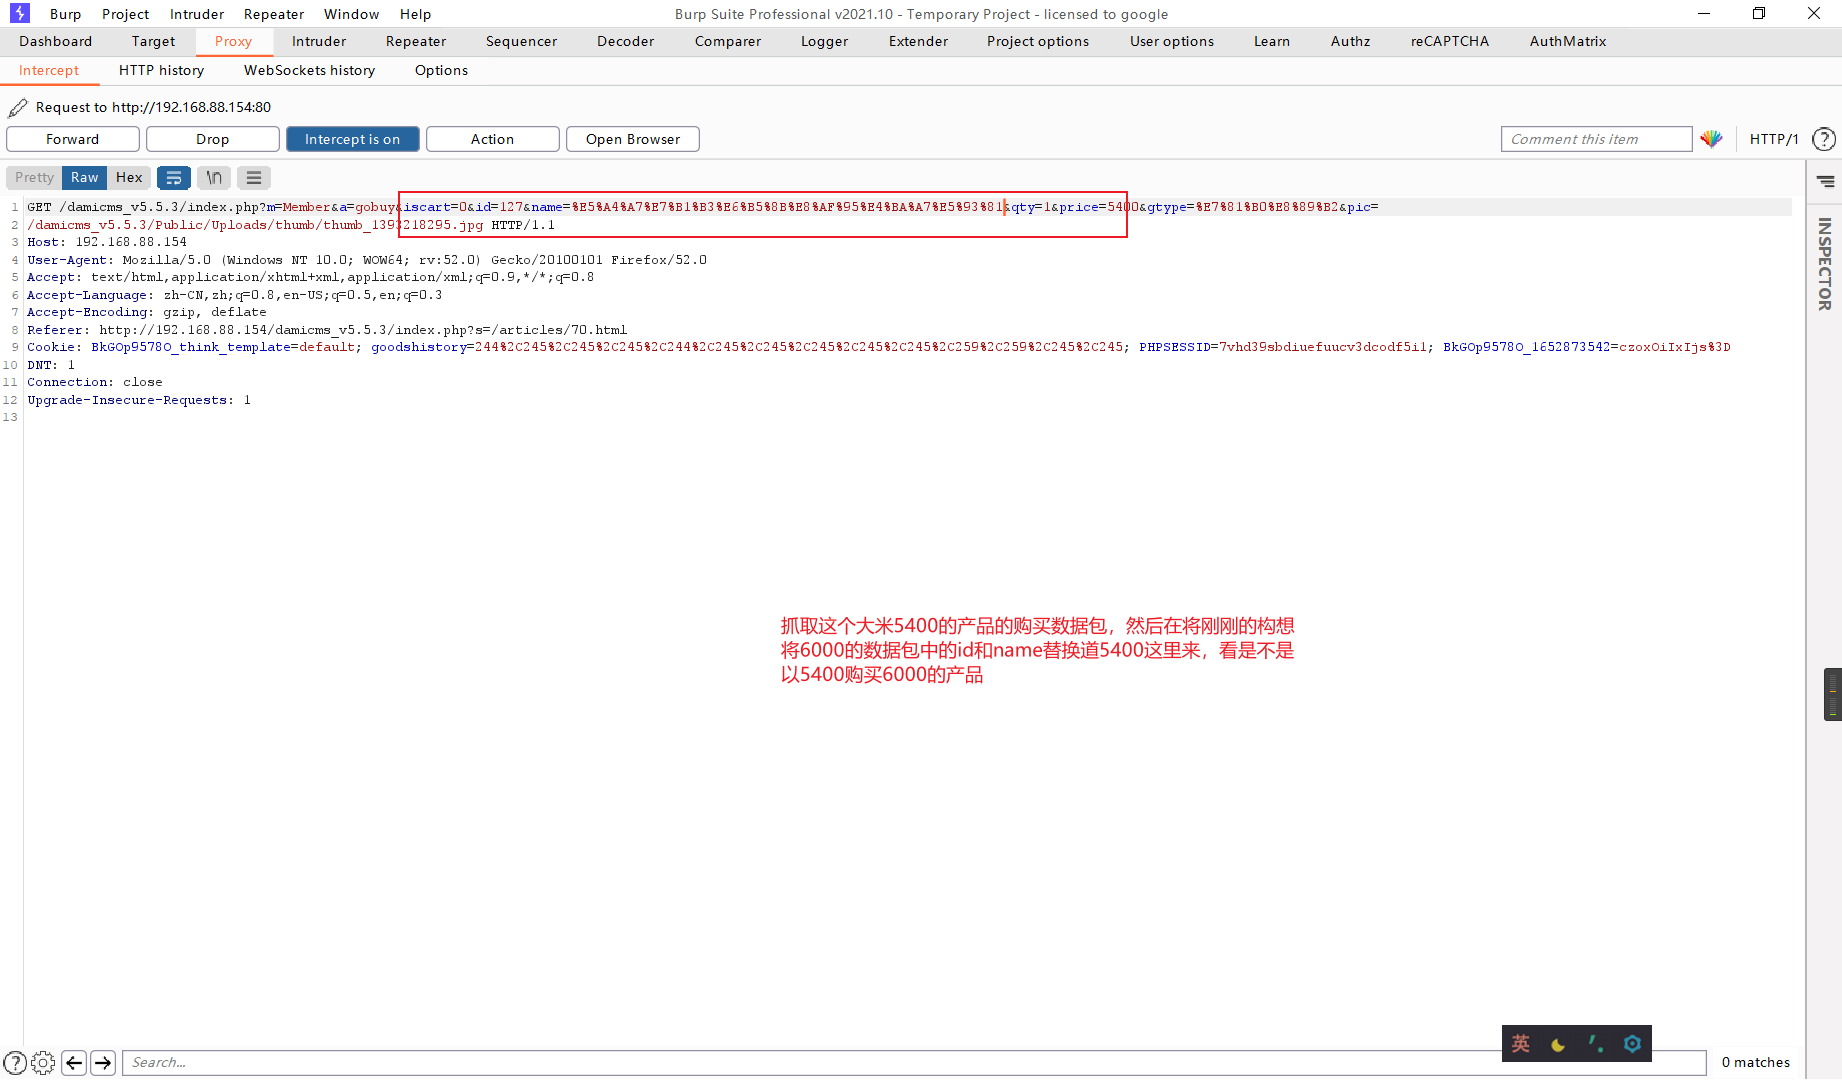Open search settings via gear icon
The image size is (1842, 1080).
[42, 1062]
